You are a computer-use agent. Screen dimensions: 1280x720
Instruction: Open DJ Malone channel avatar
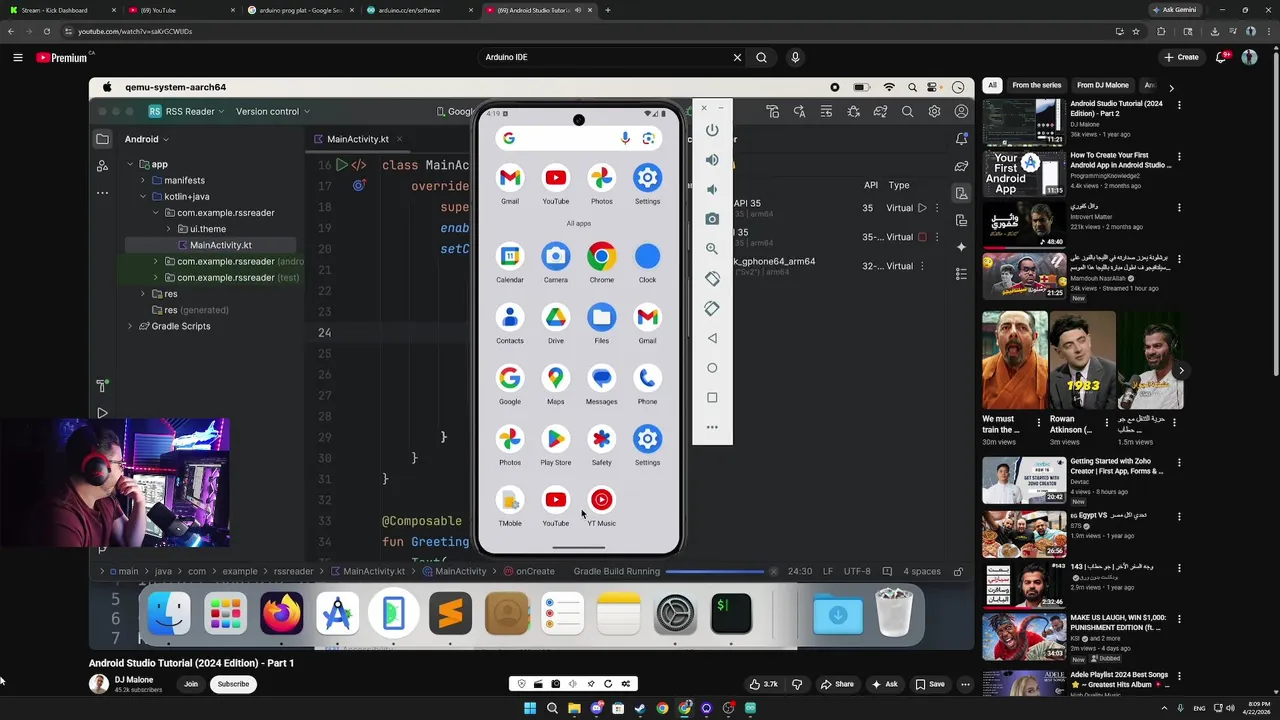click(x=98, y=684)
